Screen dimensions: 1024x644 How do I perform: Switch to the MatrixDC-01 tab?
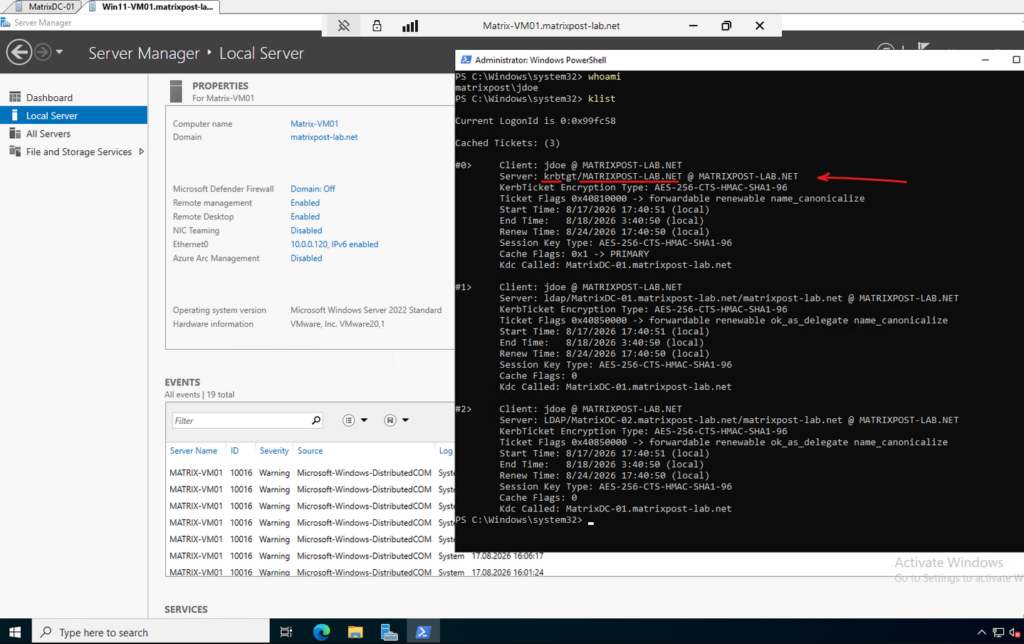click(44, 7)
